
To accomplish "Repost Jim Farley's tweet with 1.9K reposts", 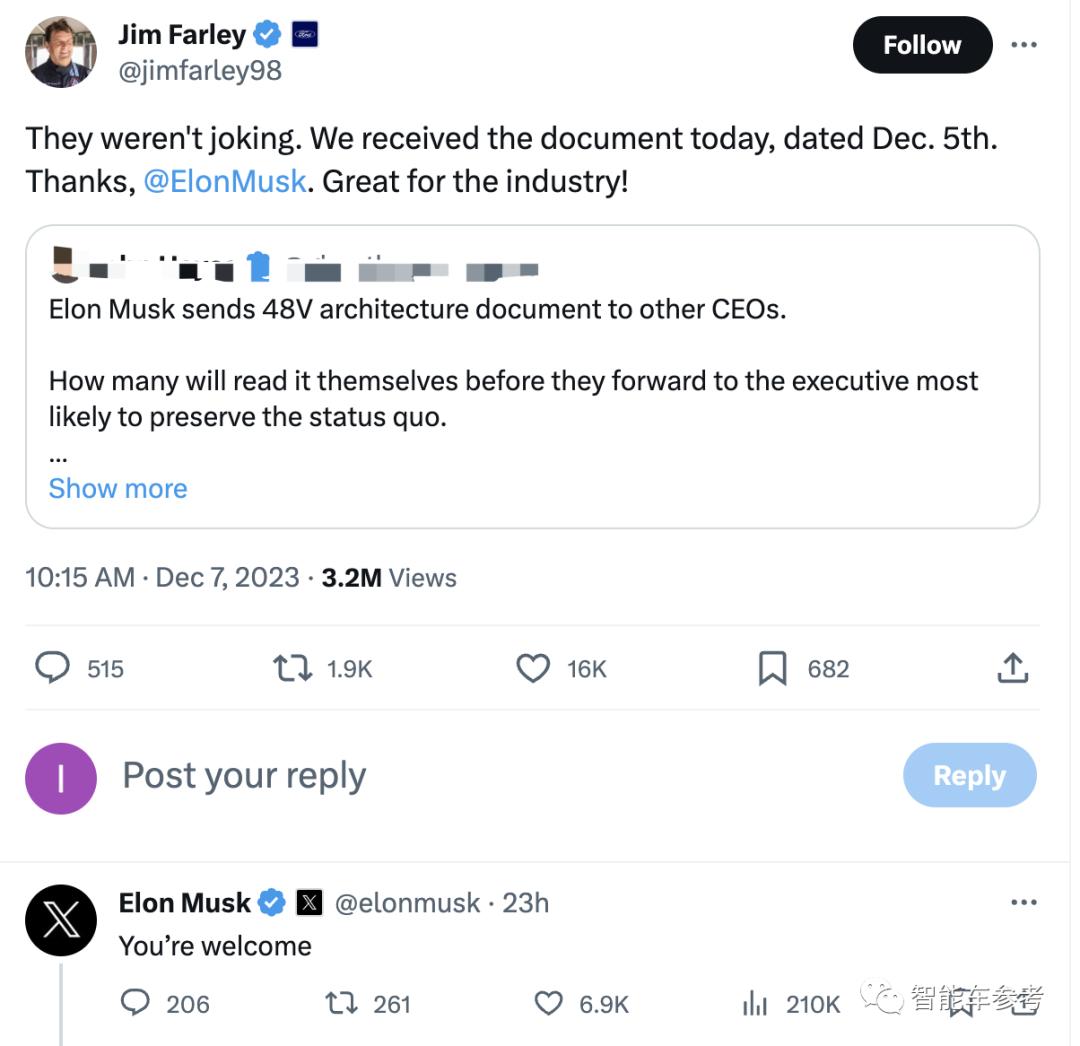I will [293, 668].
